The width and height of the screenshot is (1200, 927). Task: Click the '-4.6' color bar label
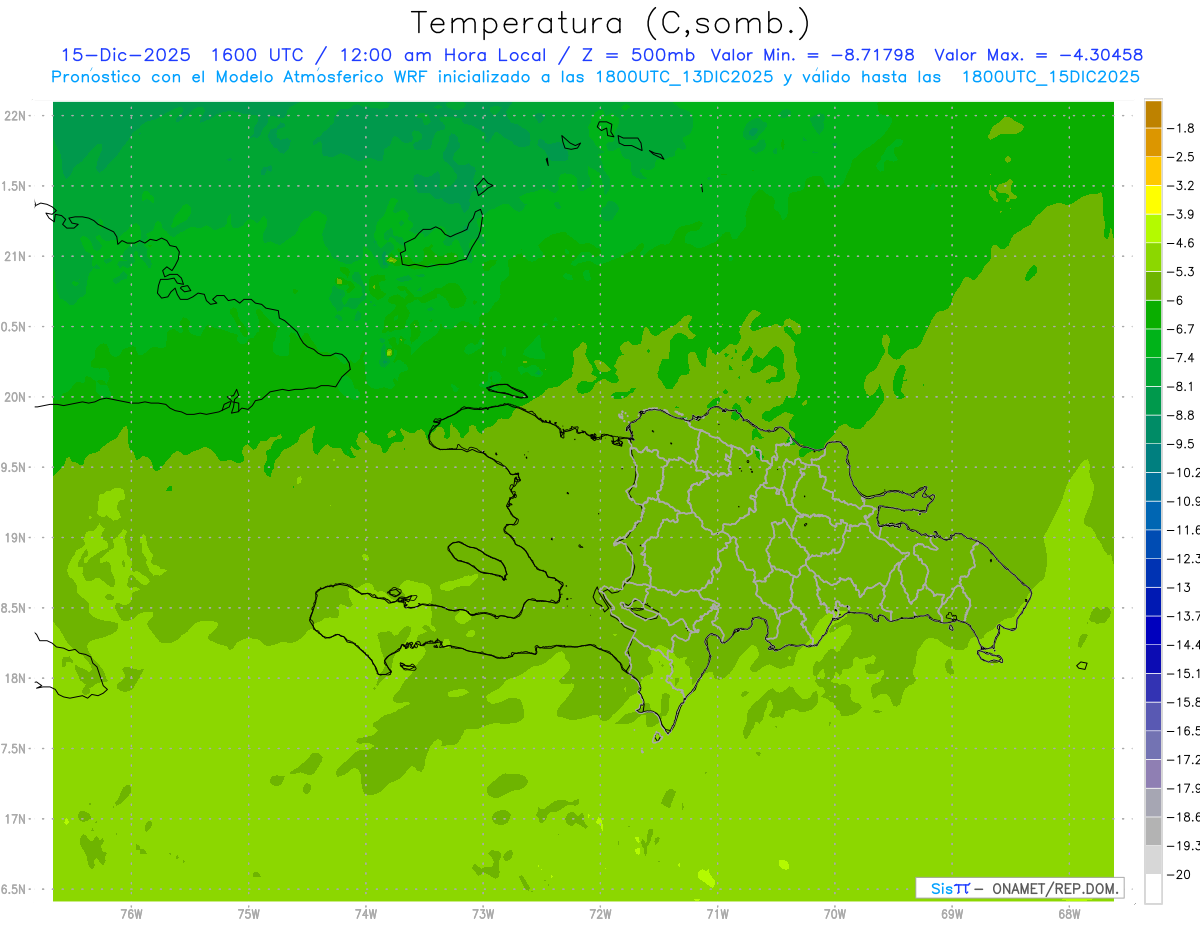(x=1180, y=243)
